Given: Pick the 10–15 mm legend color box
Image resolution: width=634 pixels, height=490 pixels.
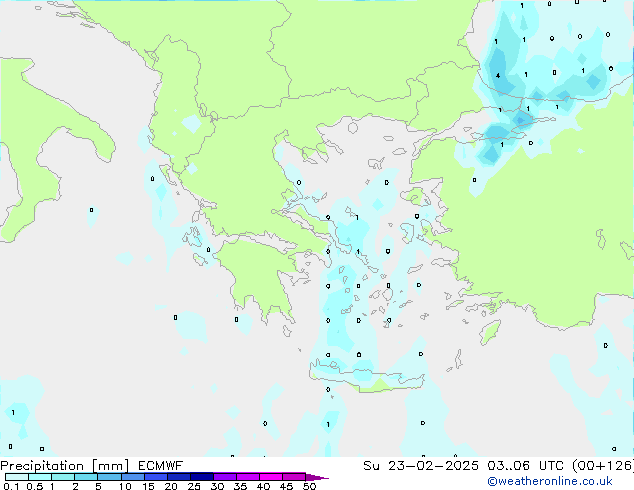Looking at the screenshot, I should tap(132, 477).
